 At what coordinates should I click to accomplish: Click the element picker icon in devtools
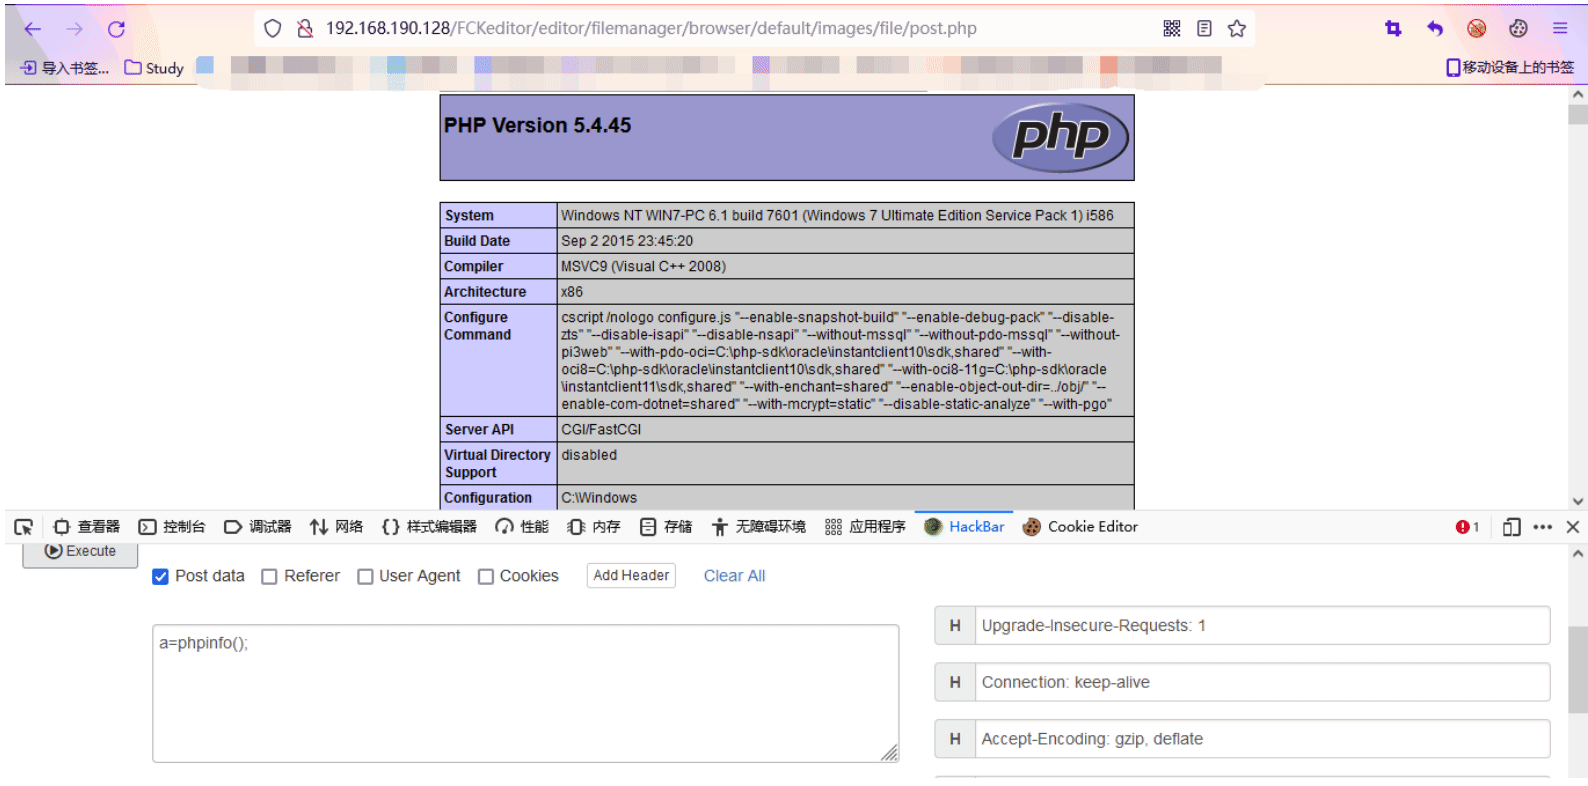tap(24, 527)
